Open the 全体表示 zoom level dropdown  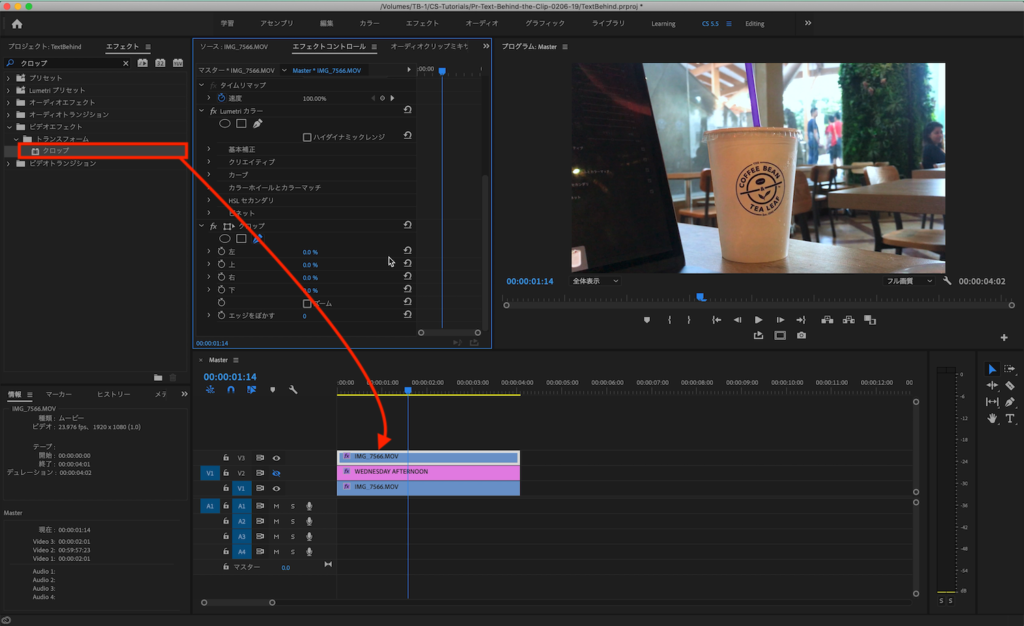(x=595, y=282)
